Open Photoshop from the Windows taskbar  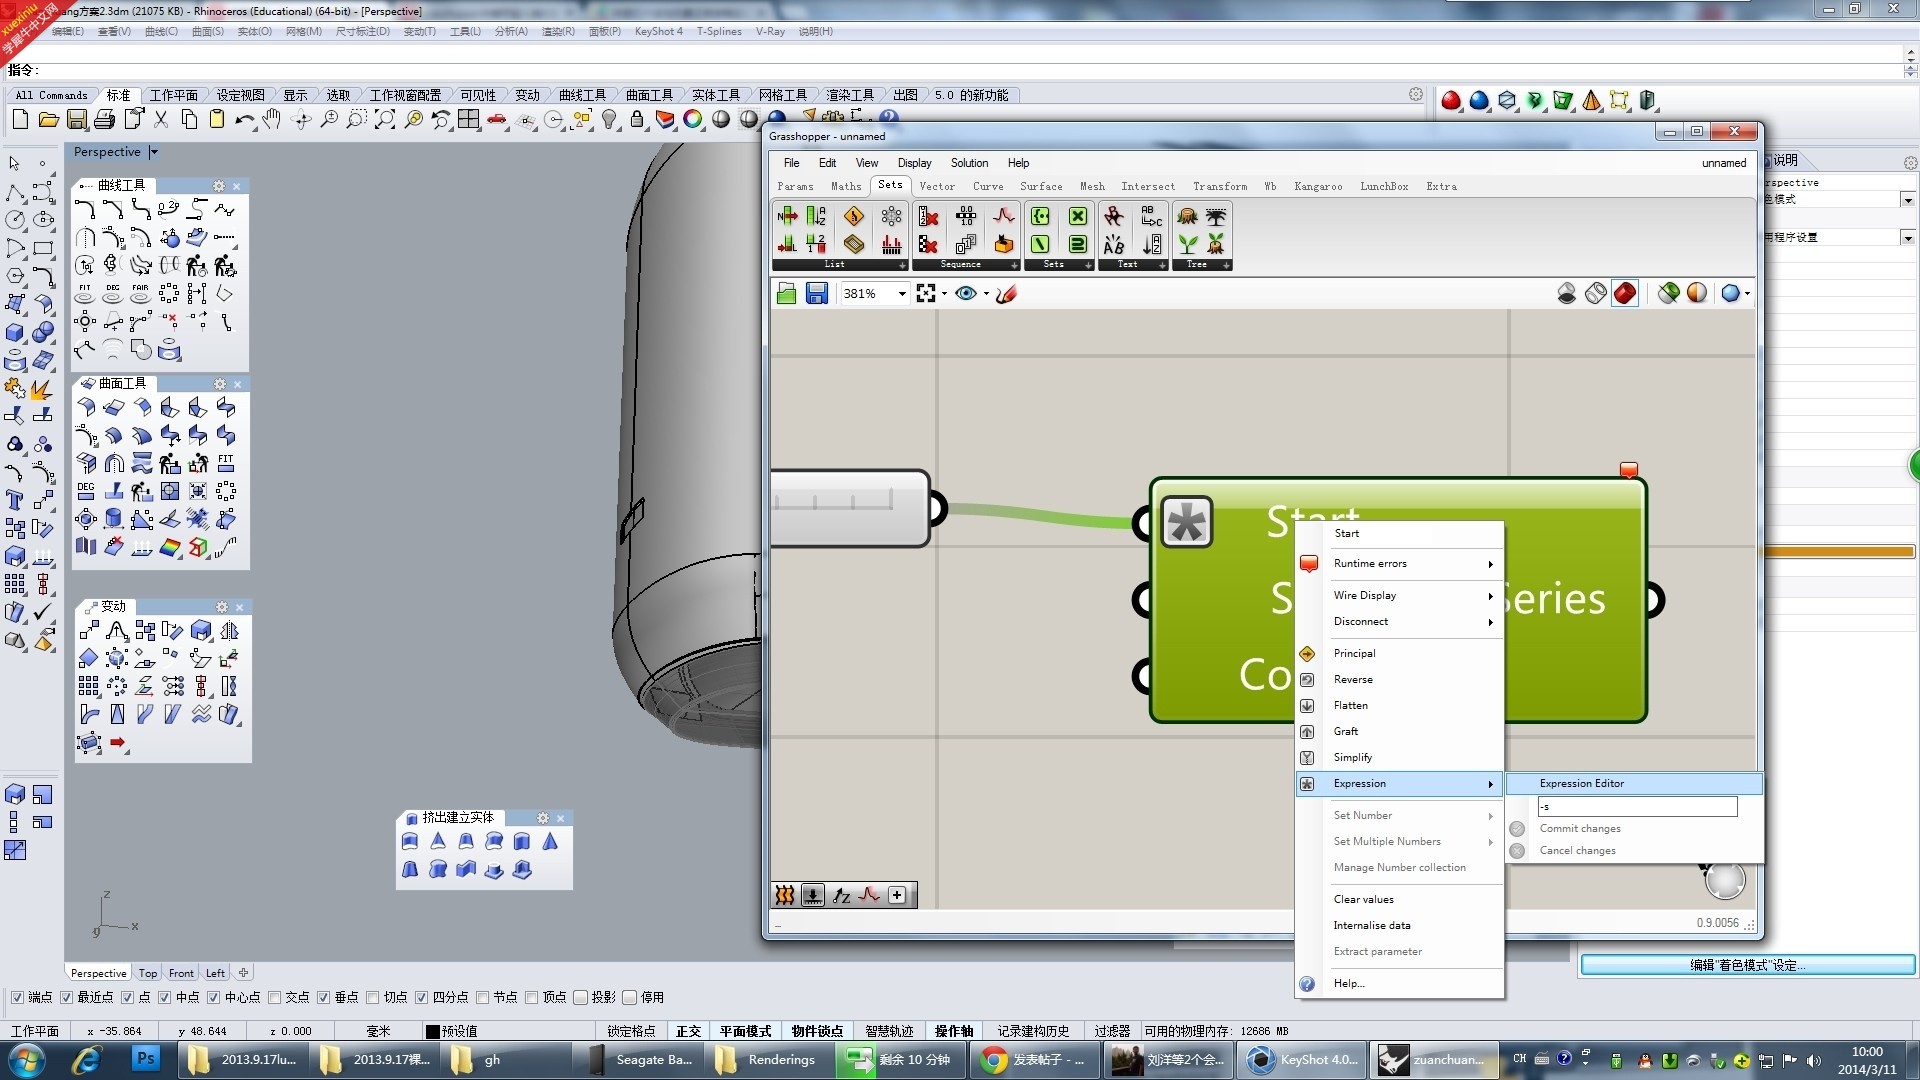click(146, 1059)
